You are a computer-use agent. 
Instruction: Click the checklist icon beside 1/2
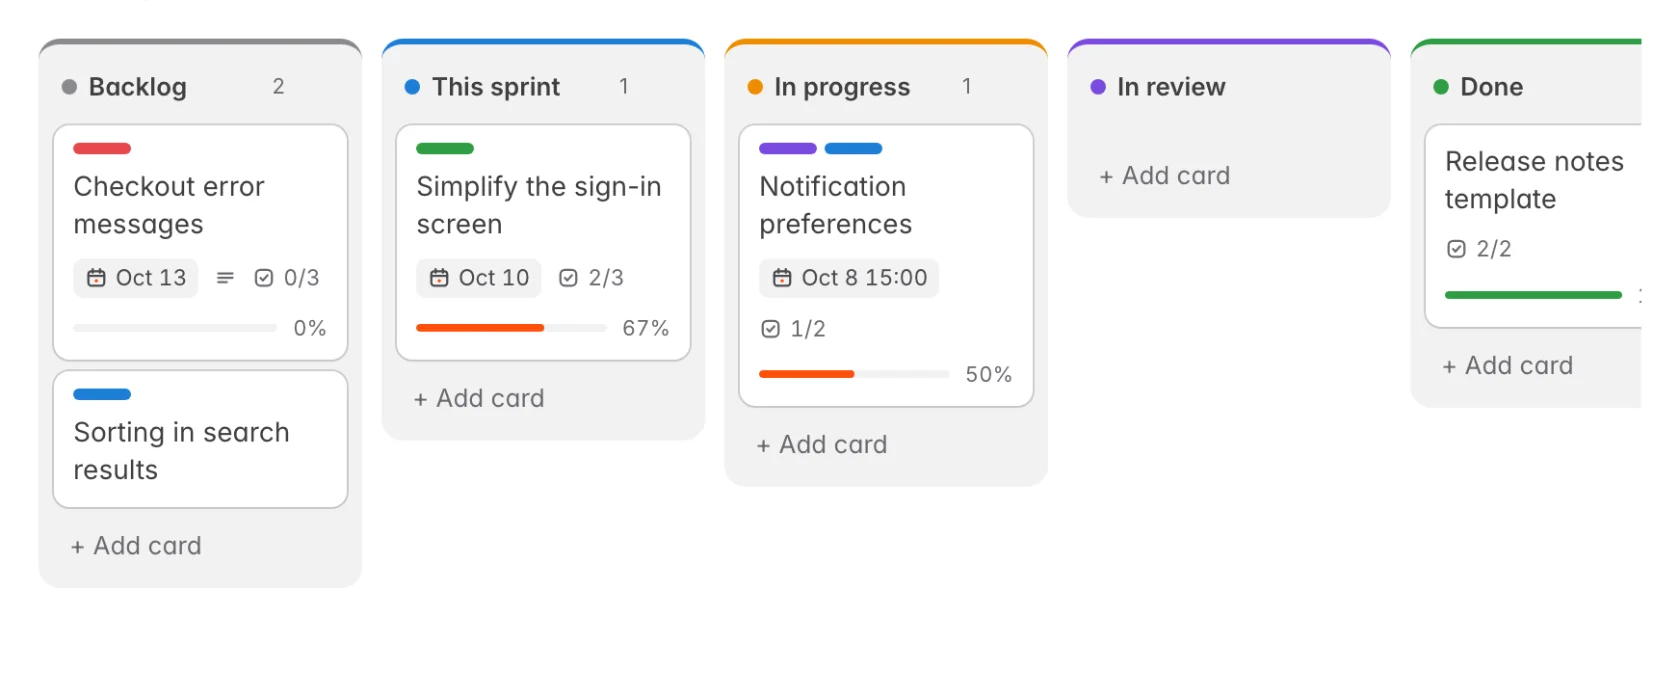(770, 329)
